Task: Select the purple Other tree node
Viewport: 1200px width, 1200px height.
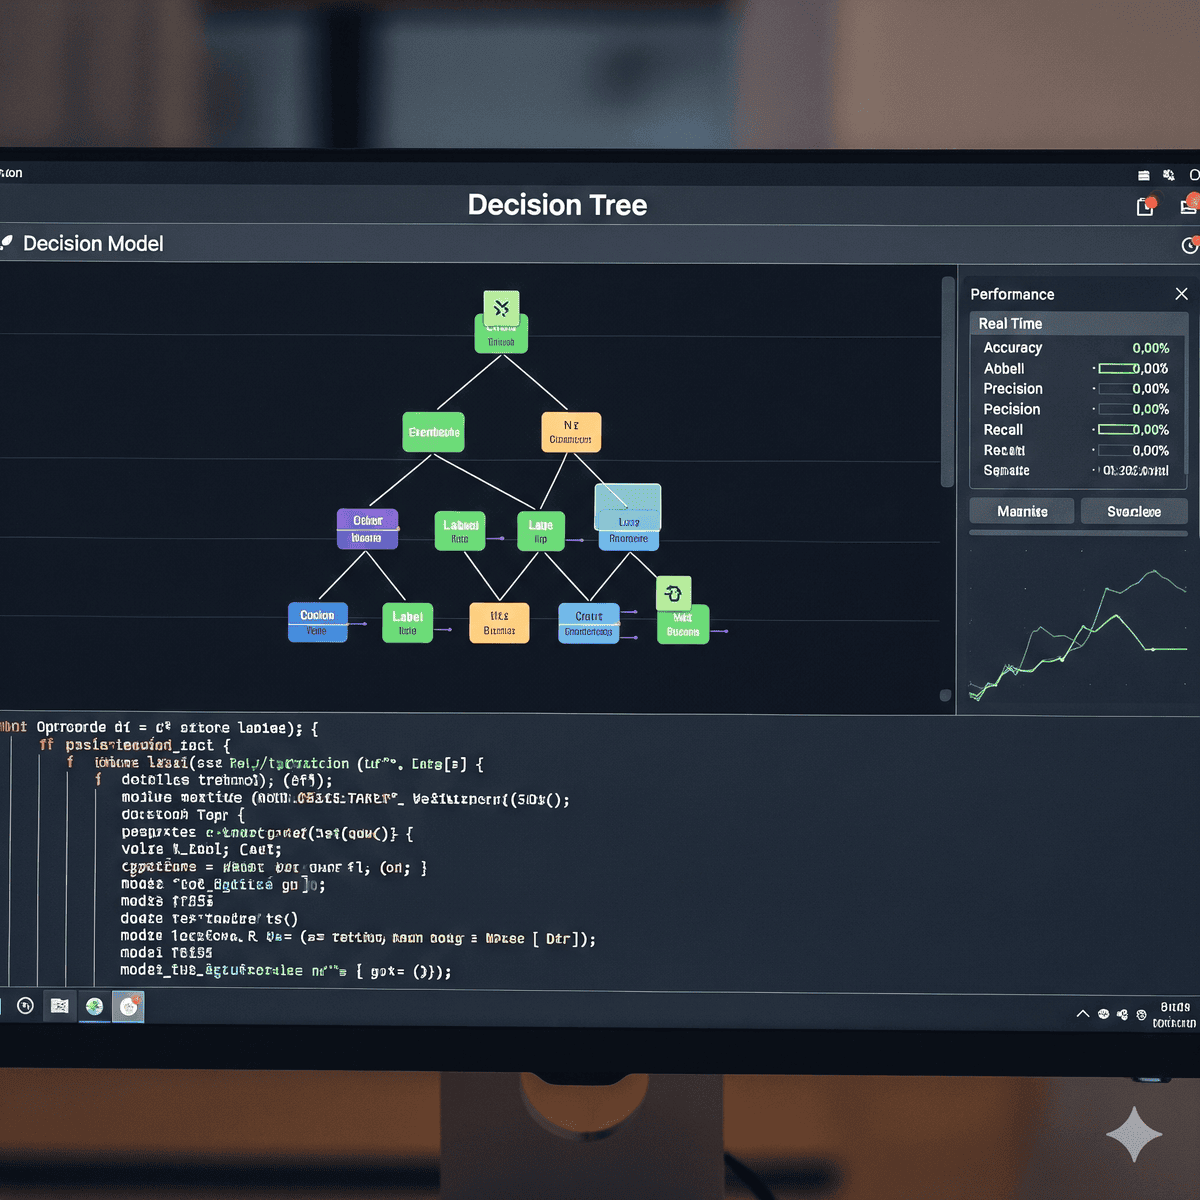Action: tap(367, 529)
